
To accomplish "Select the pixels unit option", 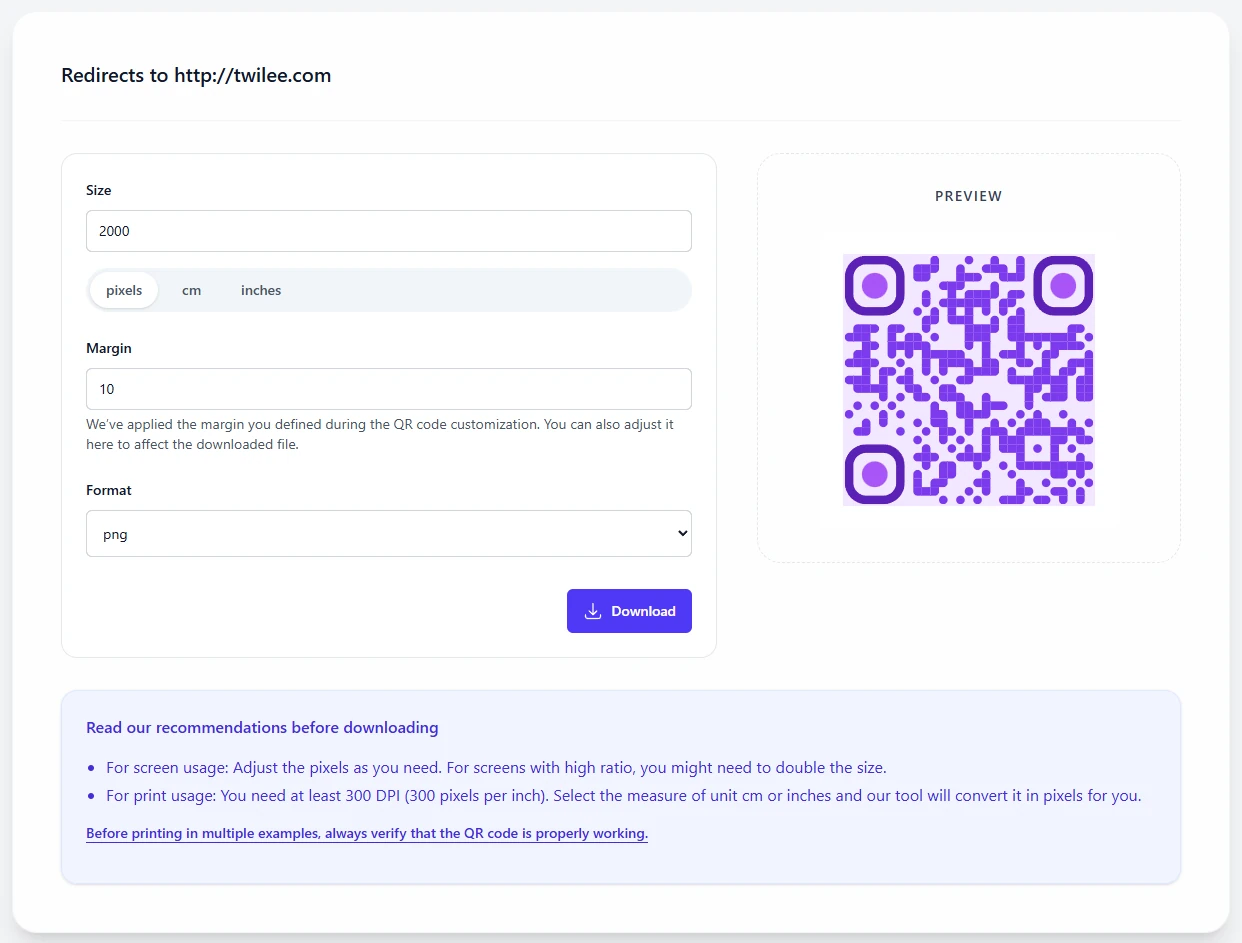I will click(x=123, y=290).
